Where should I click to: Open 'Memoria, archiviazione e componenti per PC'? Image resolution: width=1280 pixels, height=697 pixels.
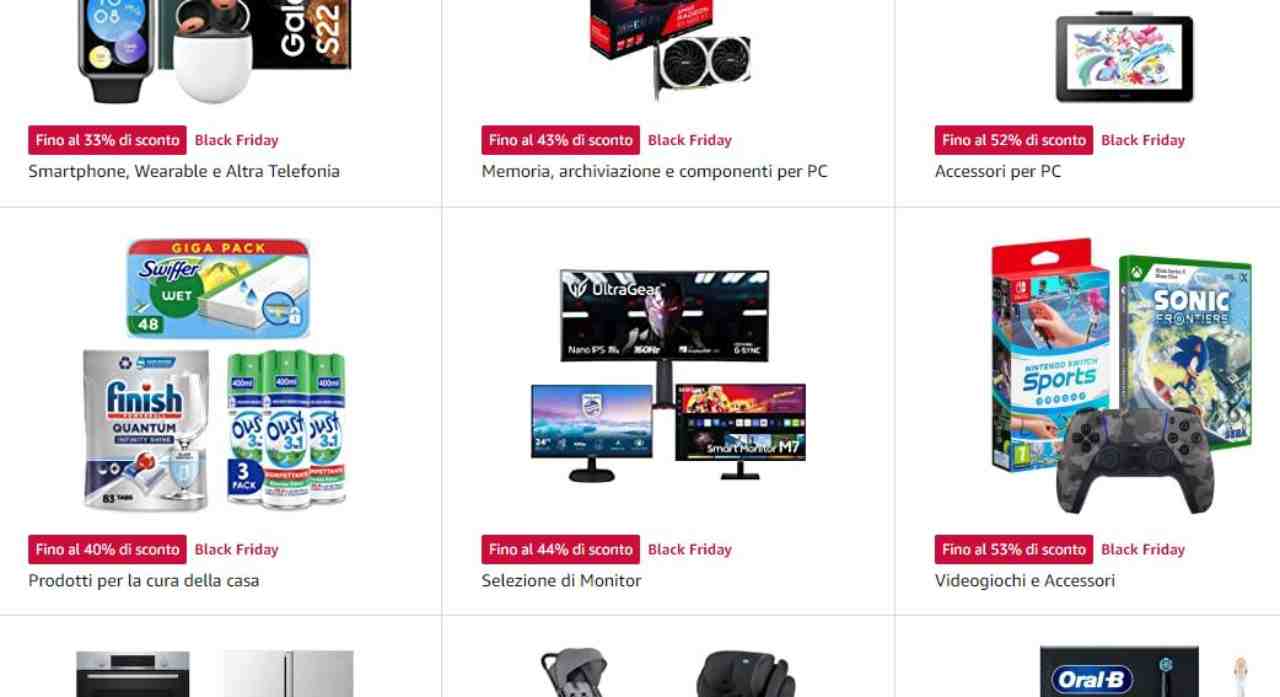pos(654,171)
